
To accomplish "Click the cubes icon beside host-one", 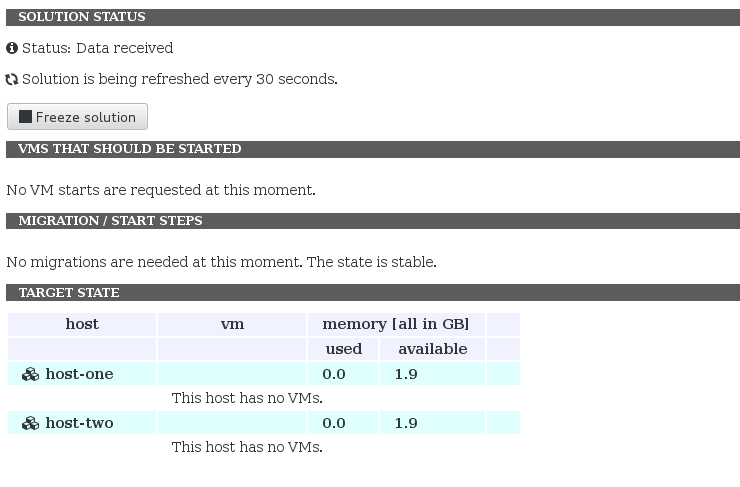I will (x=31, y=374).
